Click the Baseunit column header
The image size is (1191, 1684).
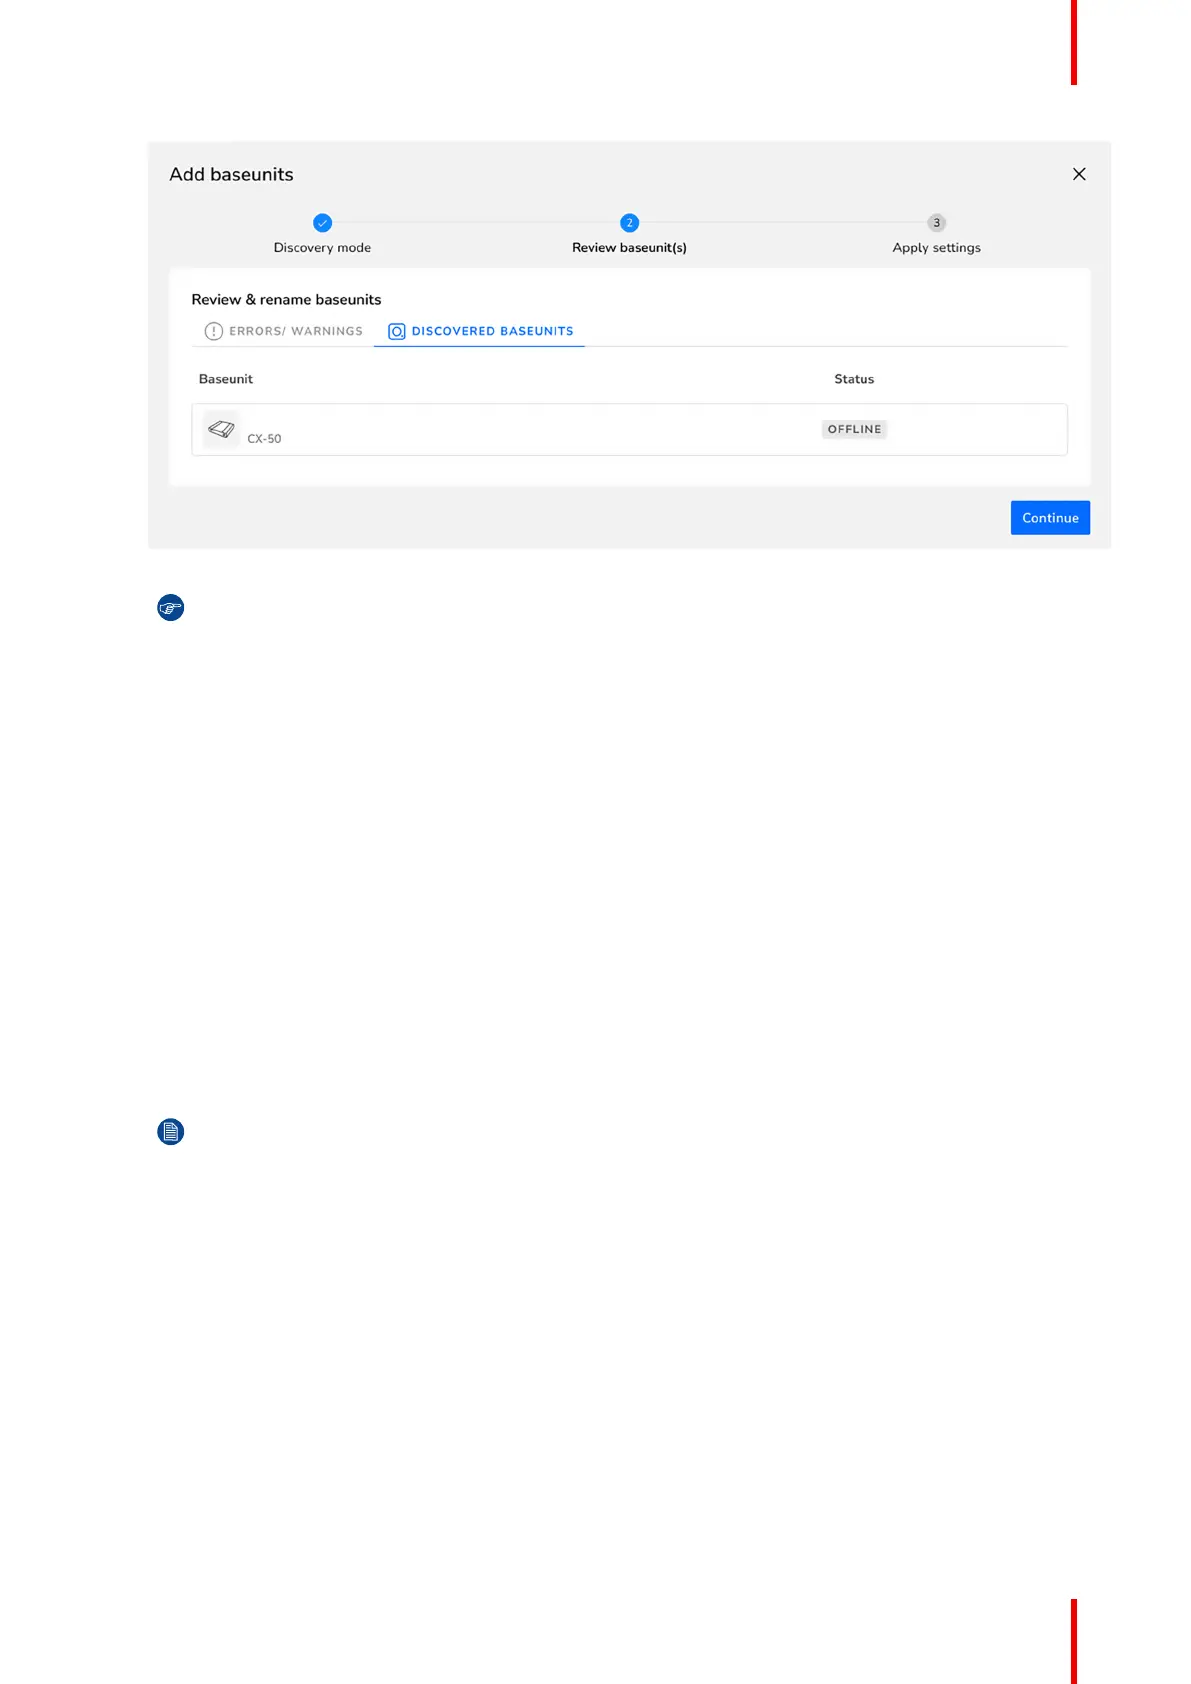226,379
